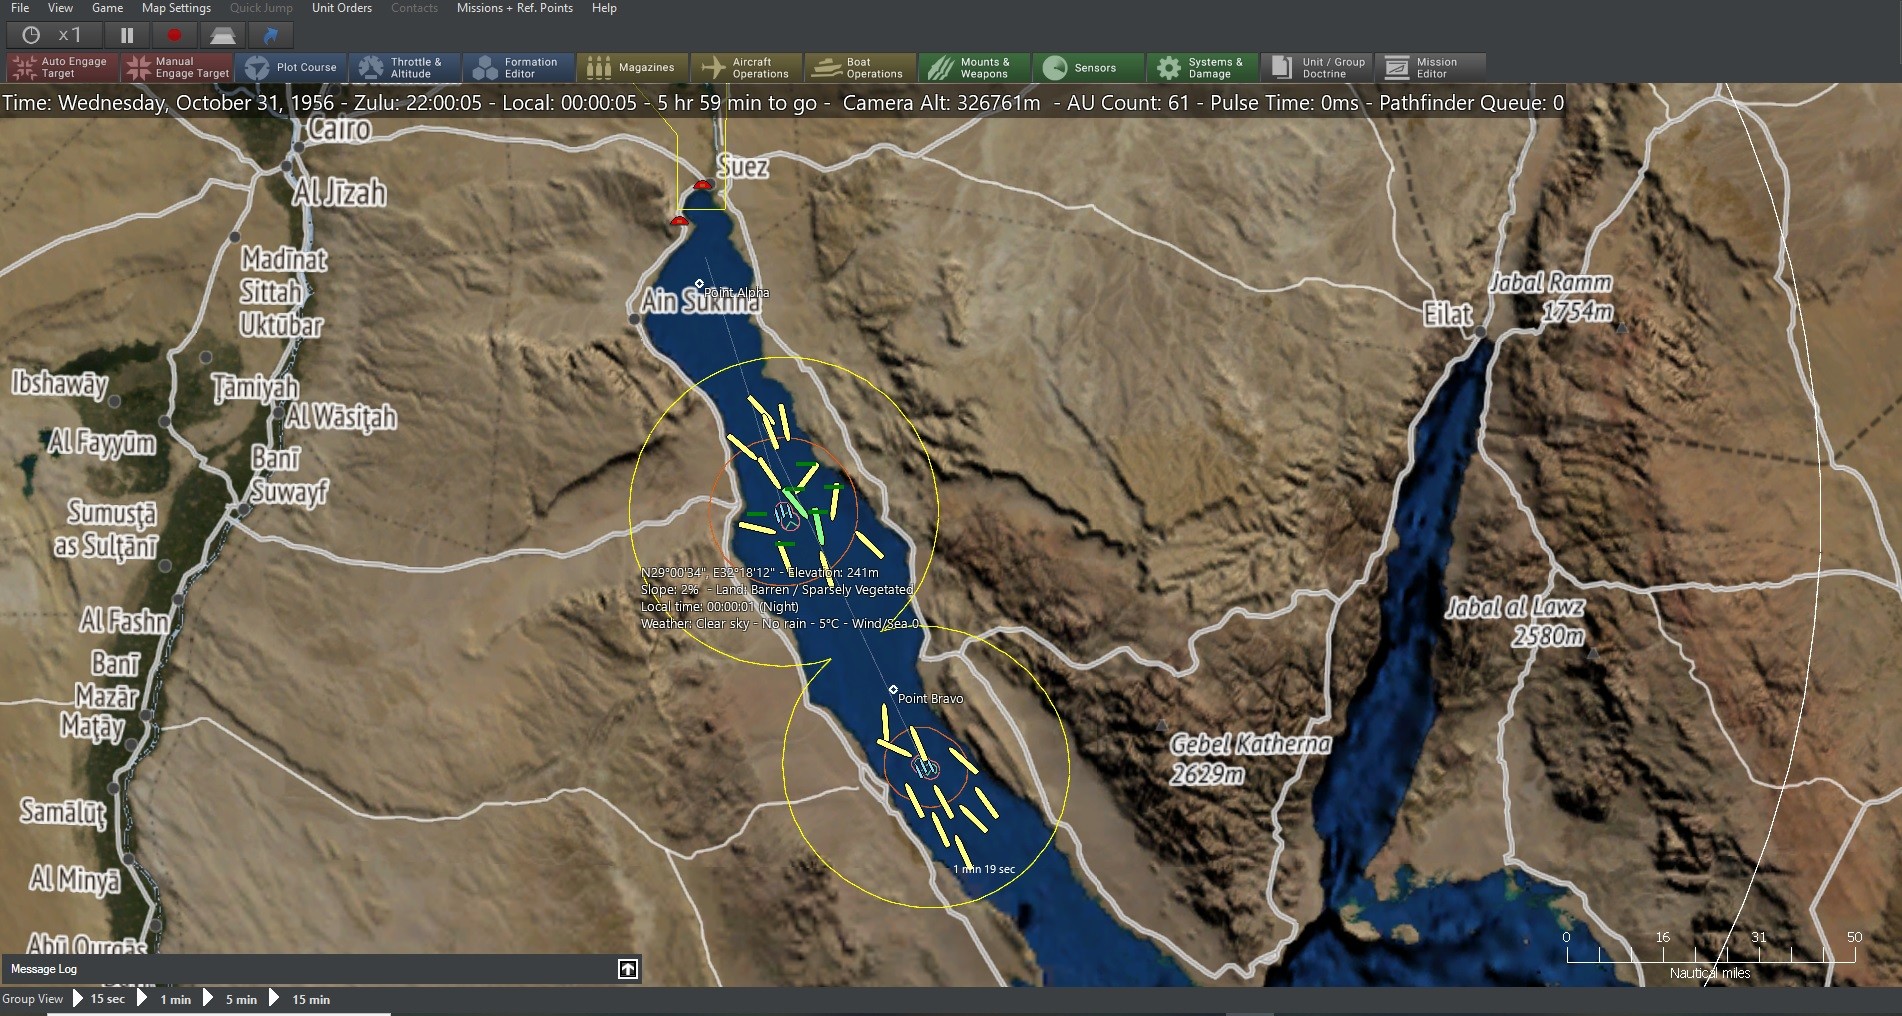Enable Auto Engage Target
This screenshot has width=1902, height=1016.
60,67
